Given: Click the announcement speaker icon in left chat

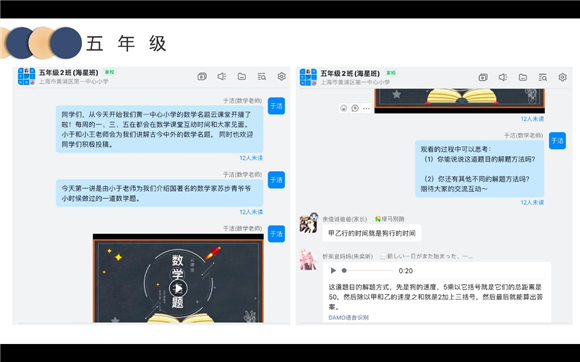Looking at the screenshot, I should 222,77.
